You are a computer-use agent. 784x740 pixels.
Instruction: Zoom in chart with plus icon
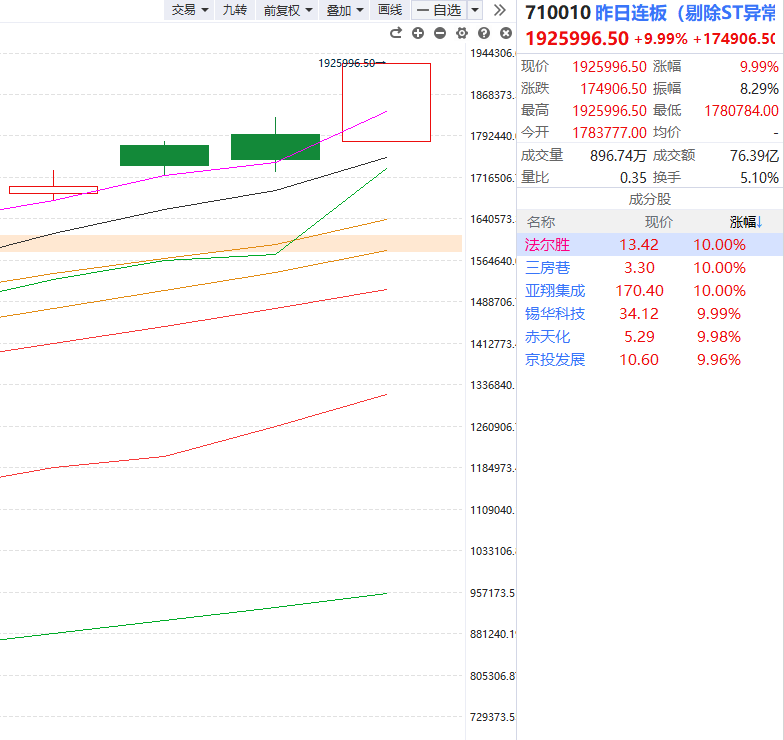pyautogui.click(x=418, y=33)
